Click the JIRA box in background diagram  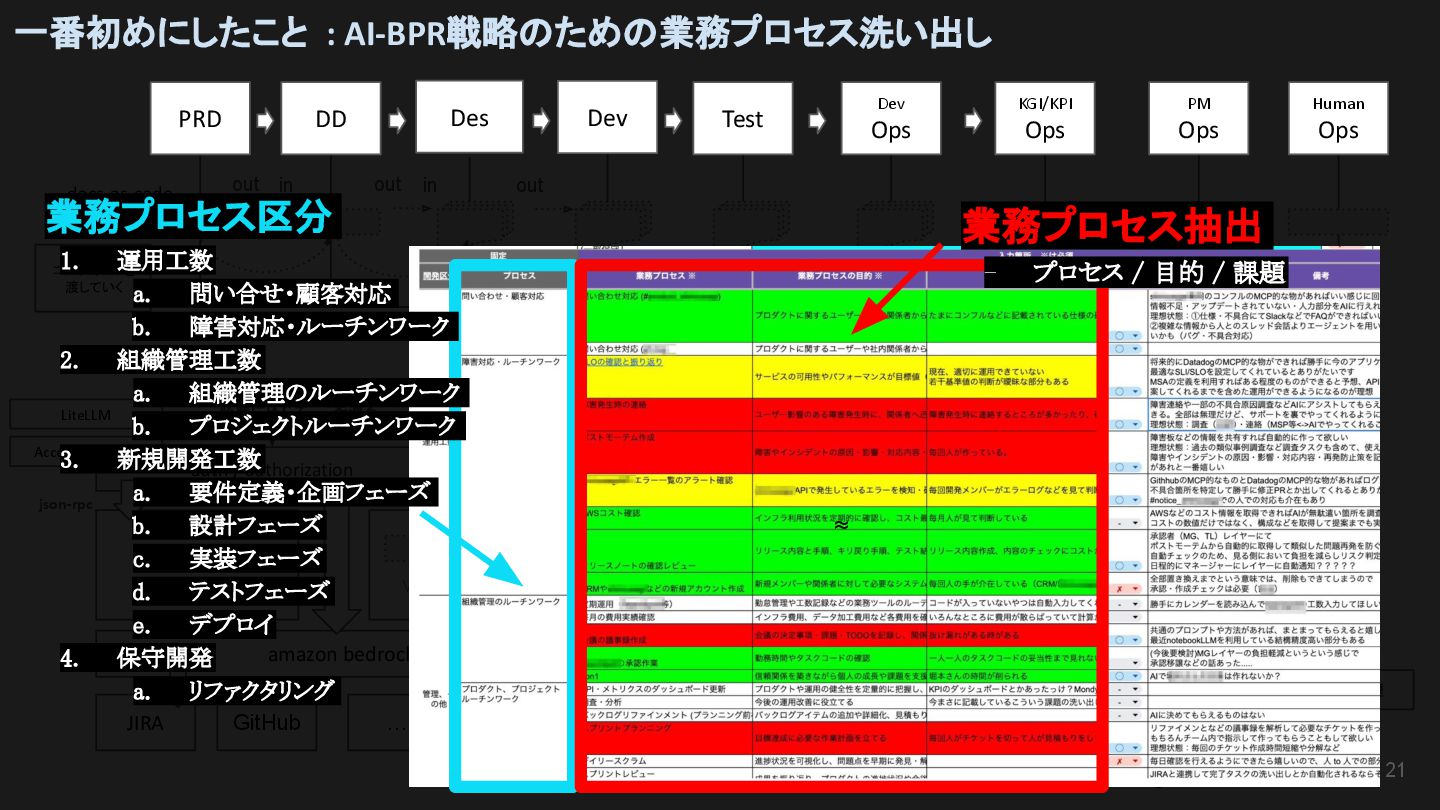(x=146, y=723)
